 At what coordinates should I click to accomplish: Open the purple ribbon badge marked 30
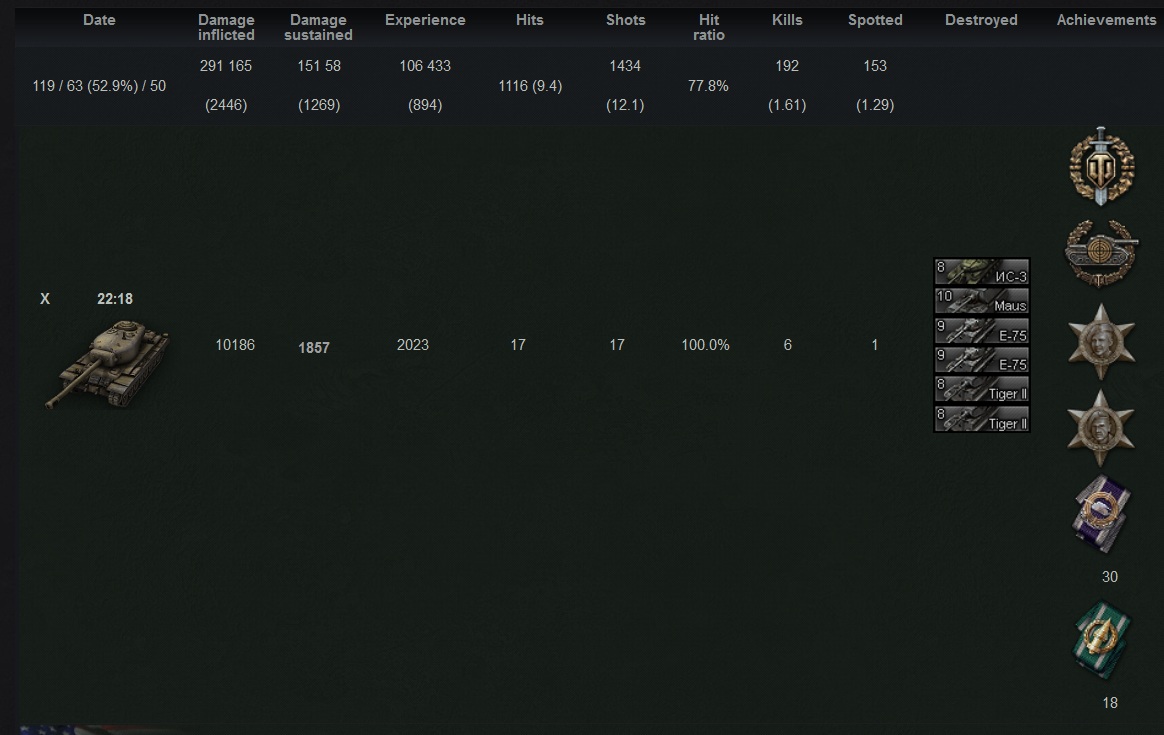click(x=1101, y=513)
